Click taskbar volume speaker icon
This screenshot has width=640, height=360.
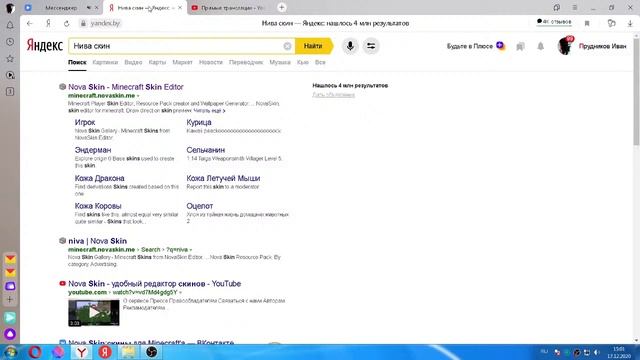pos(597,352)
